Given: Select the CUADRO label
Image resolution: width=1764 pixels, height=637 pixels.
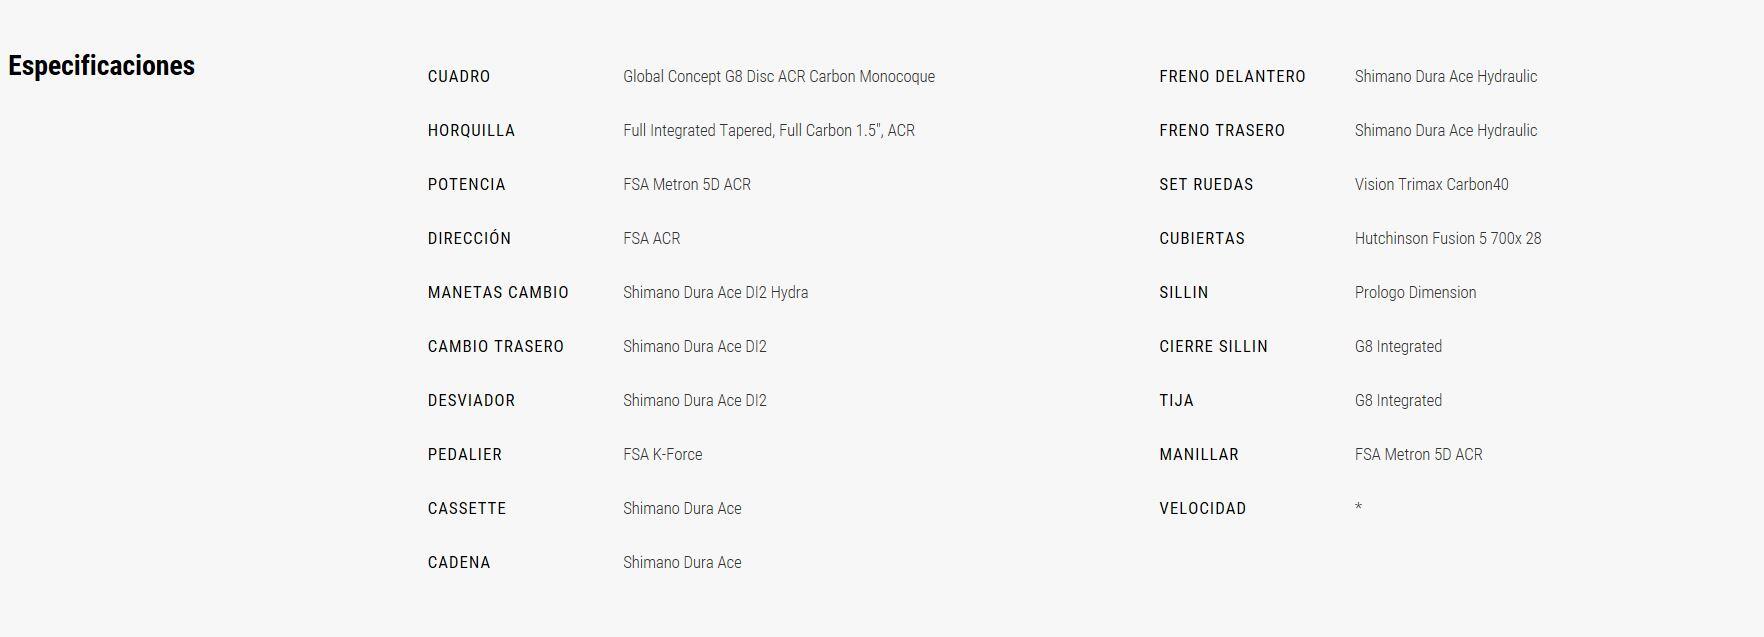Looking at the screenshot, I should point(459,77).
